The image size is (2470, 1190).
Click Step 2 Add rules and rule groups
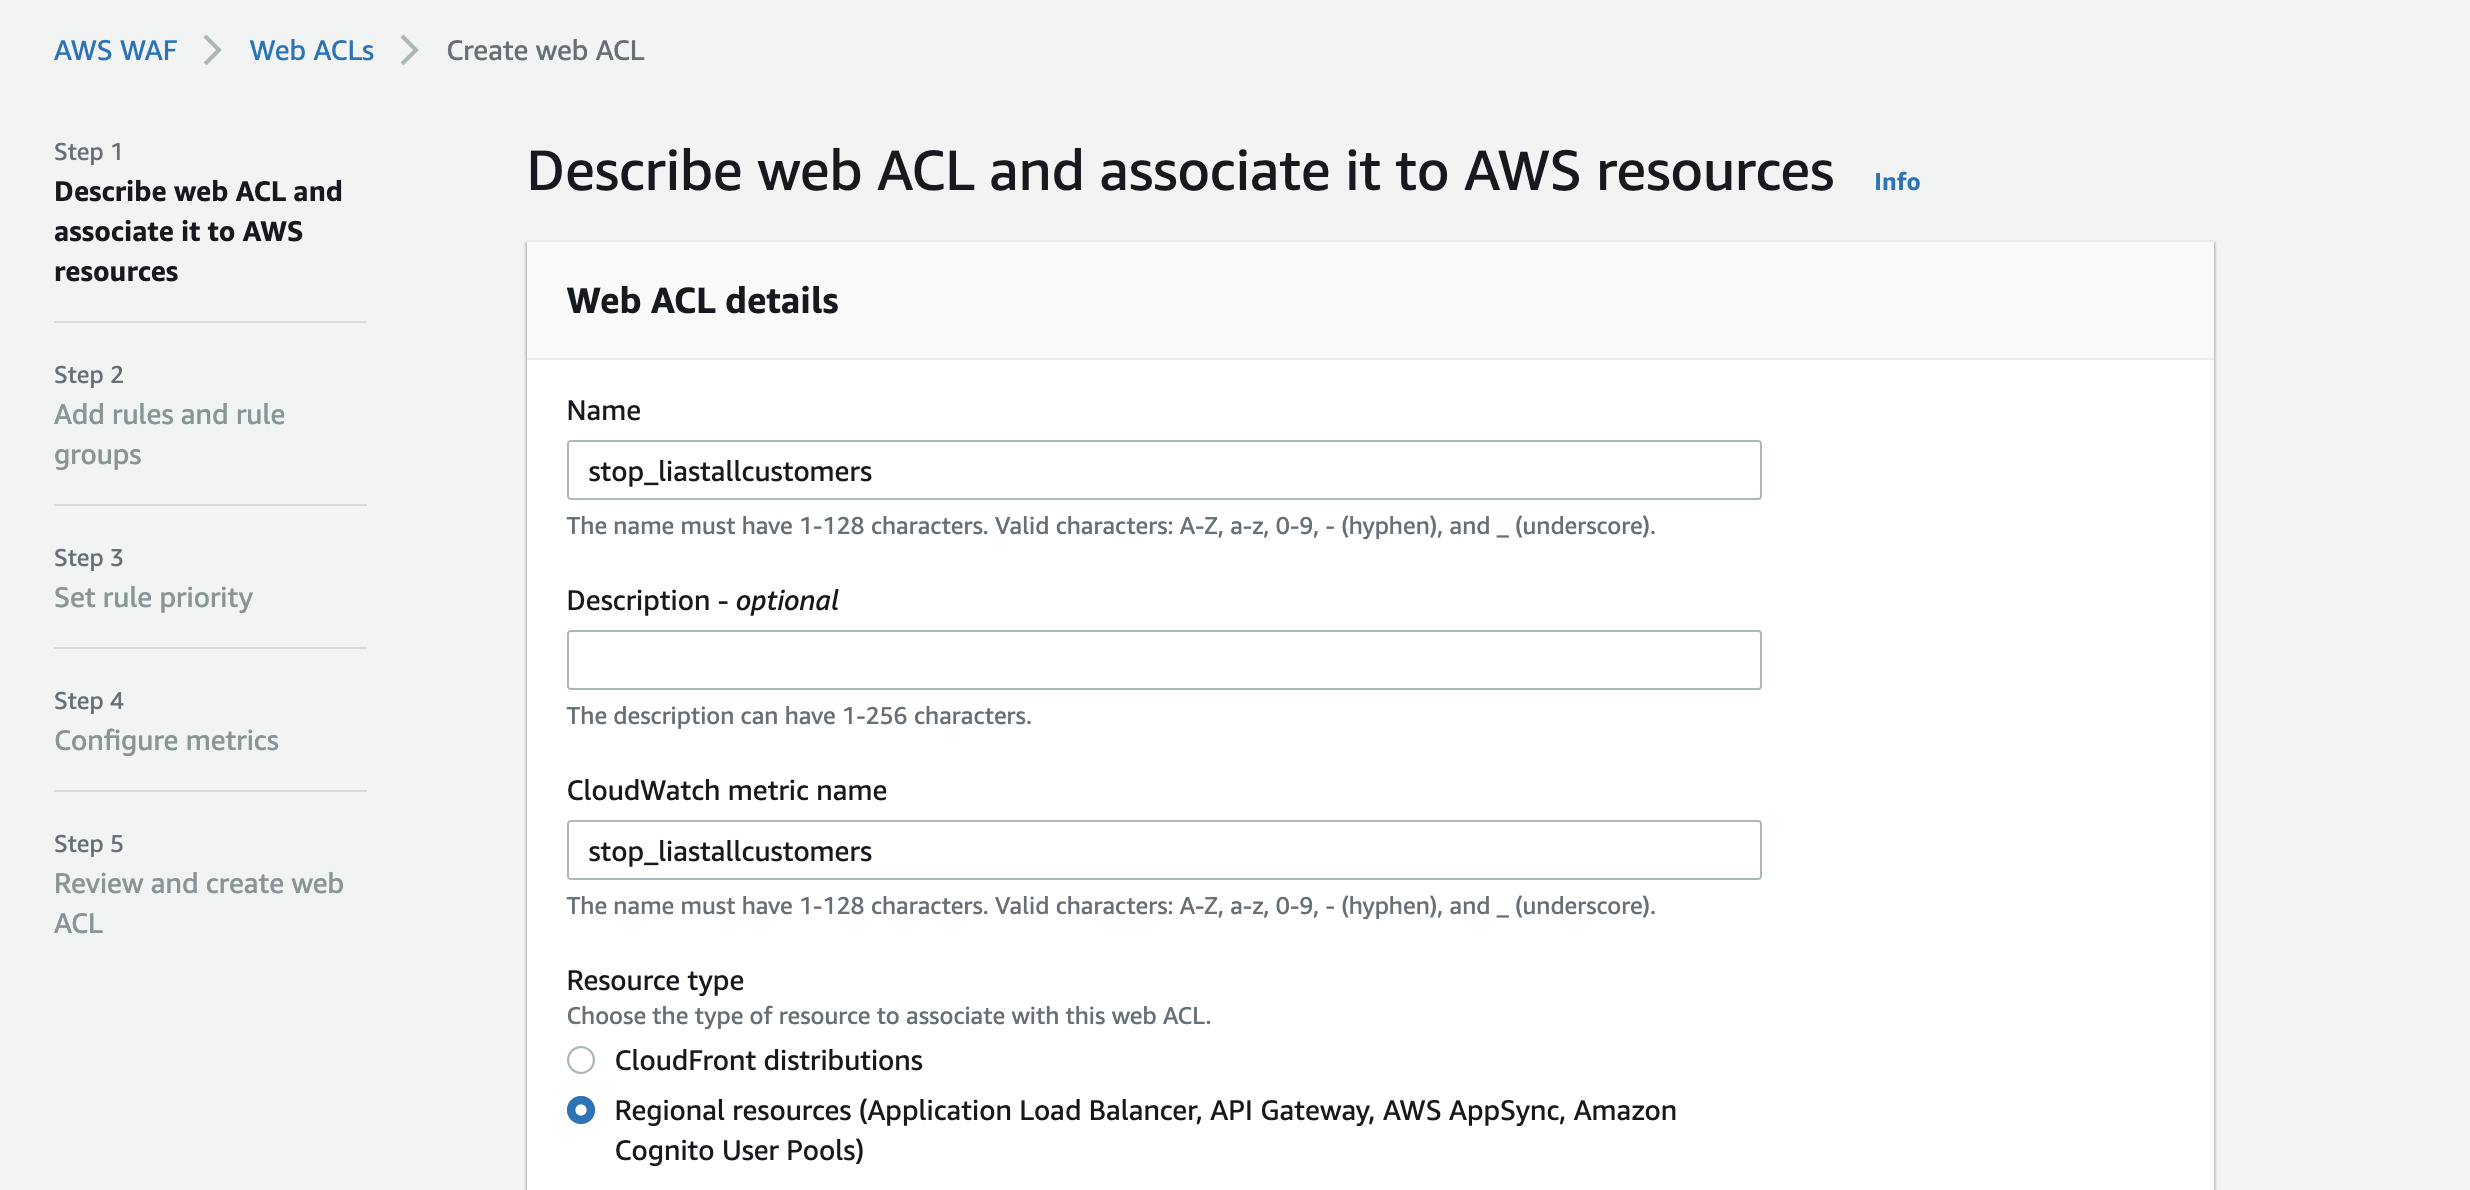pos(169,434)
